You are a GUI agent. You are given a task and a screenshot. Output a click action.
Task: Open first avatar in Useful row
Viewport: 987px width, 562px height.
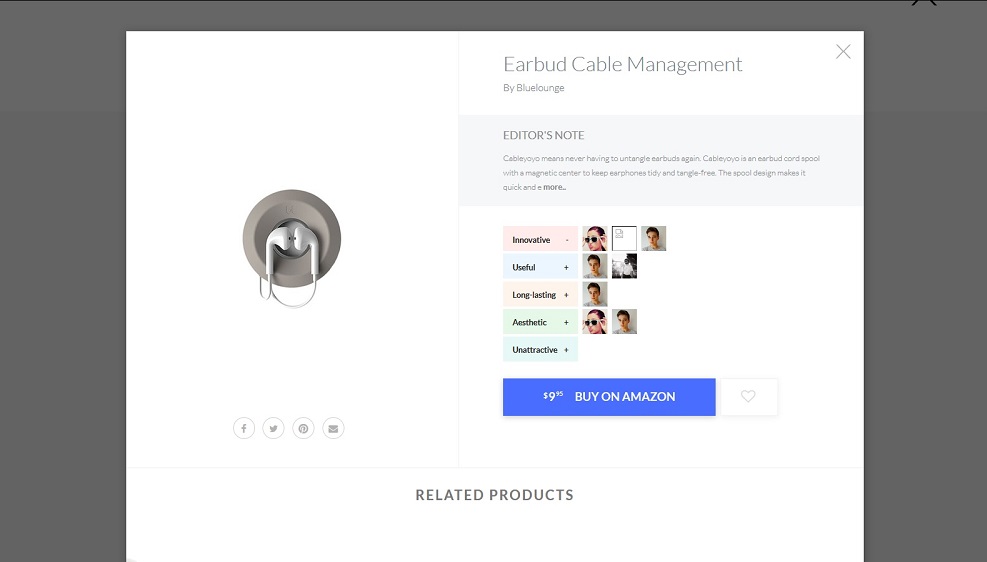tap(595, 266)
